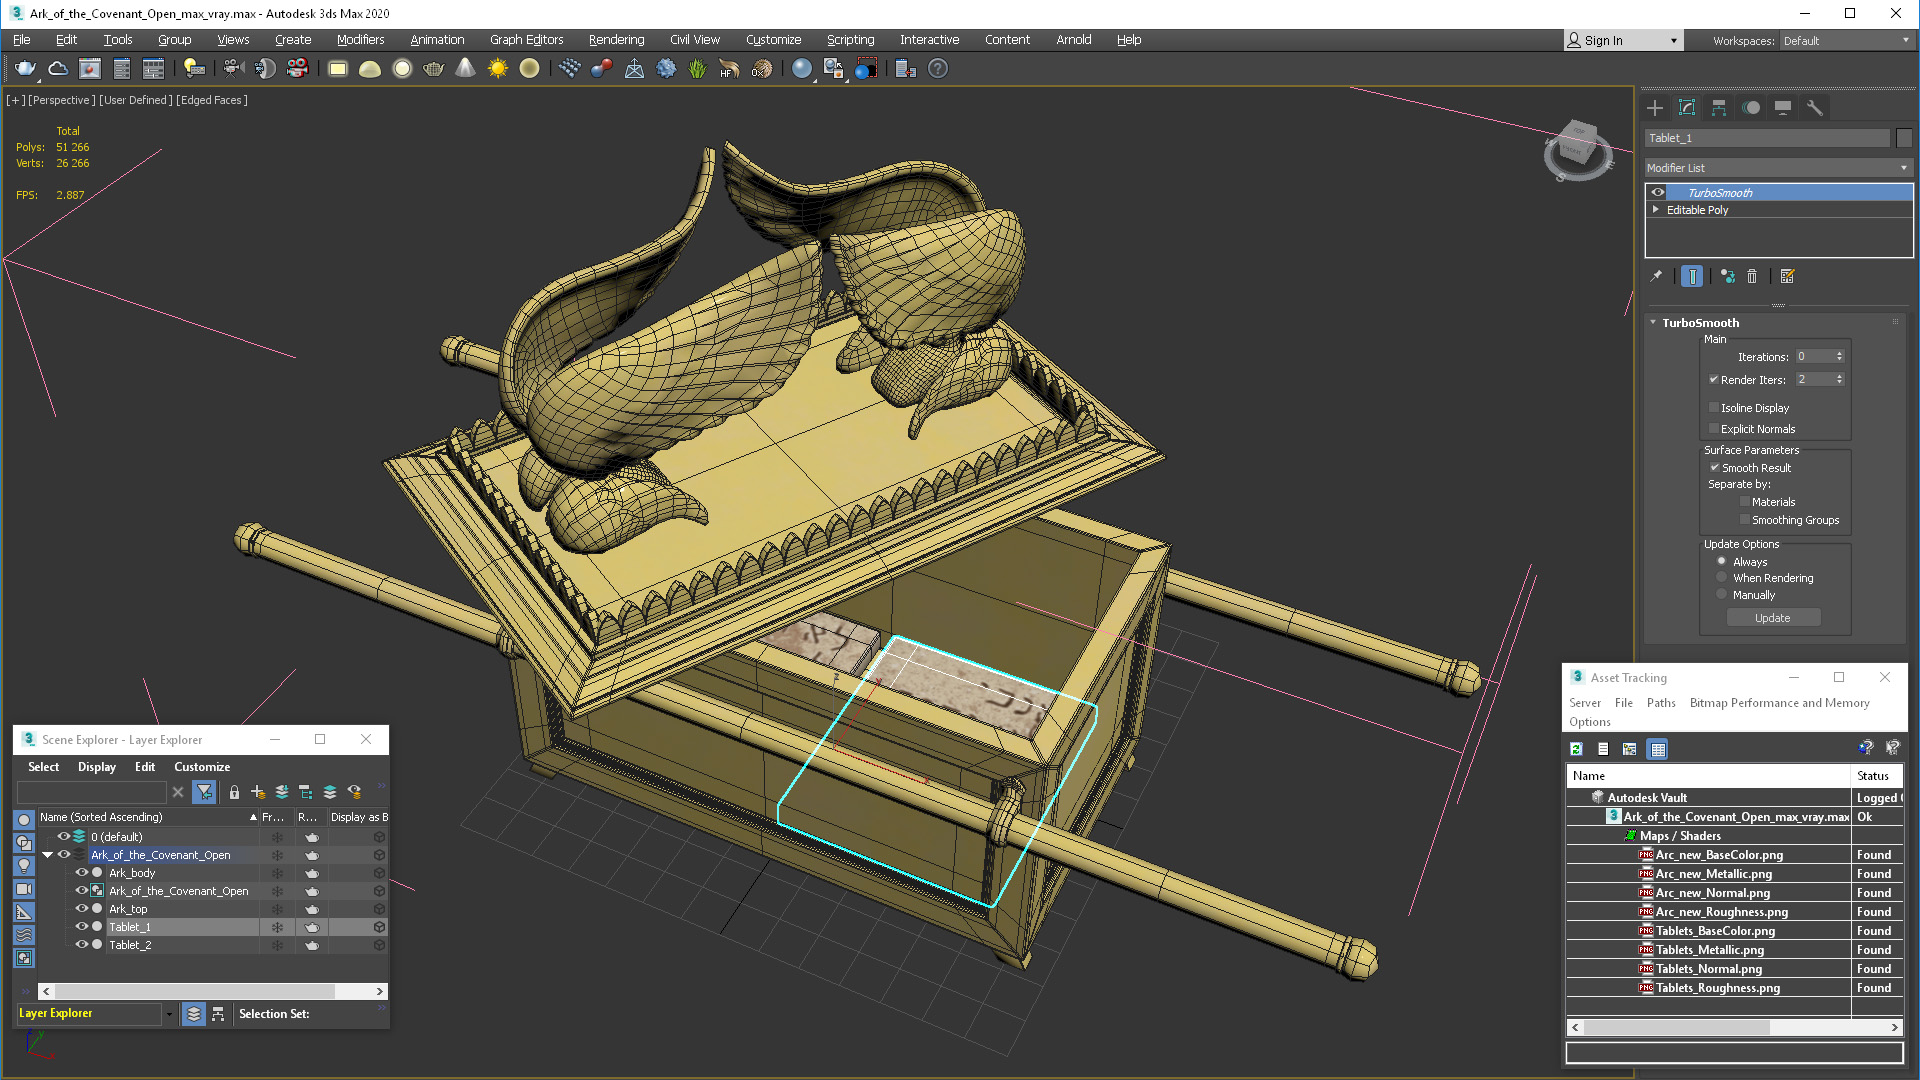Select the Always update option
Image resolution: width=1920 pixels, height=1080 pixels.
1722,562
